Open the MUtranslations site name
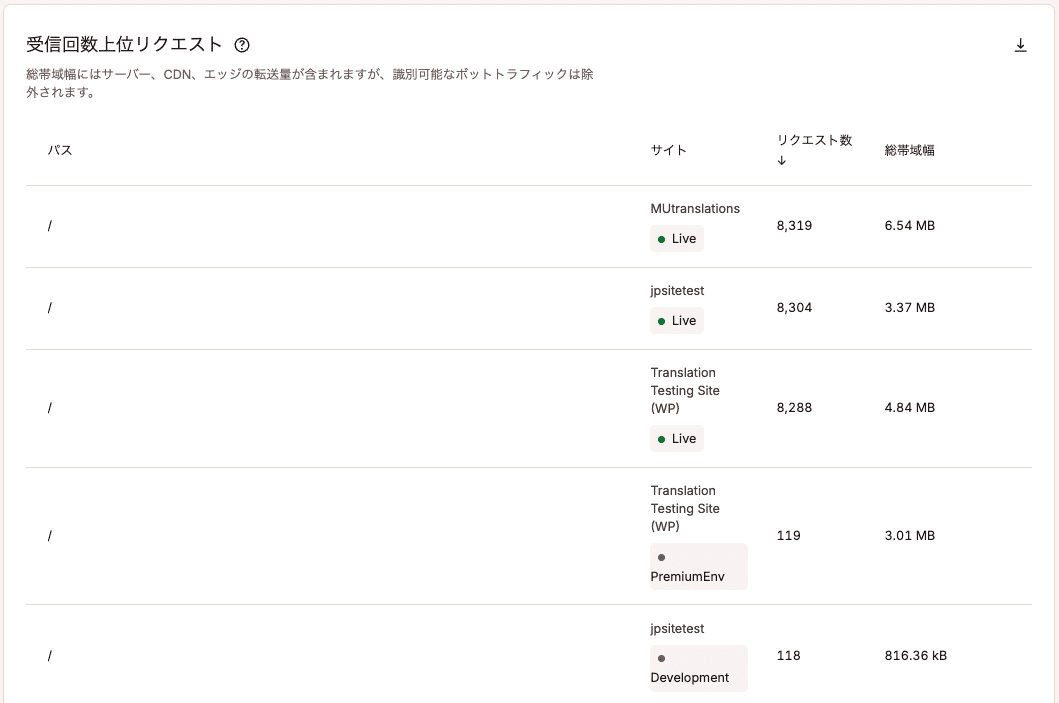The width and height of the screenshot is (1059, 703). tap(696, 208)
